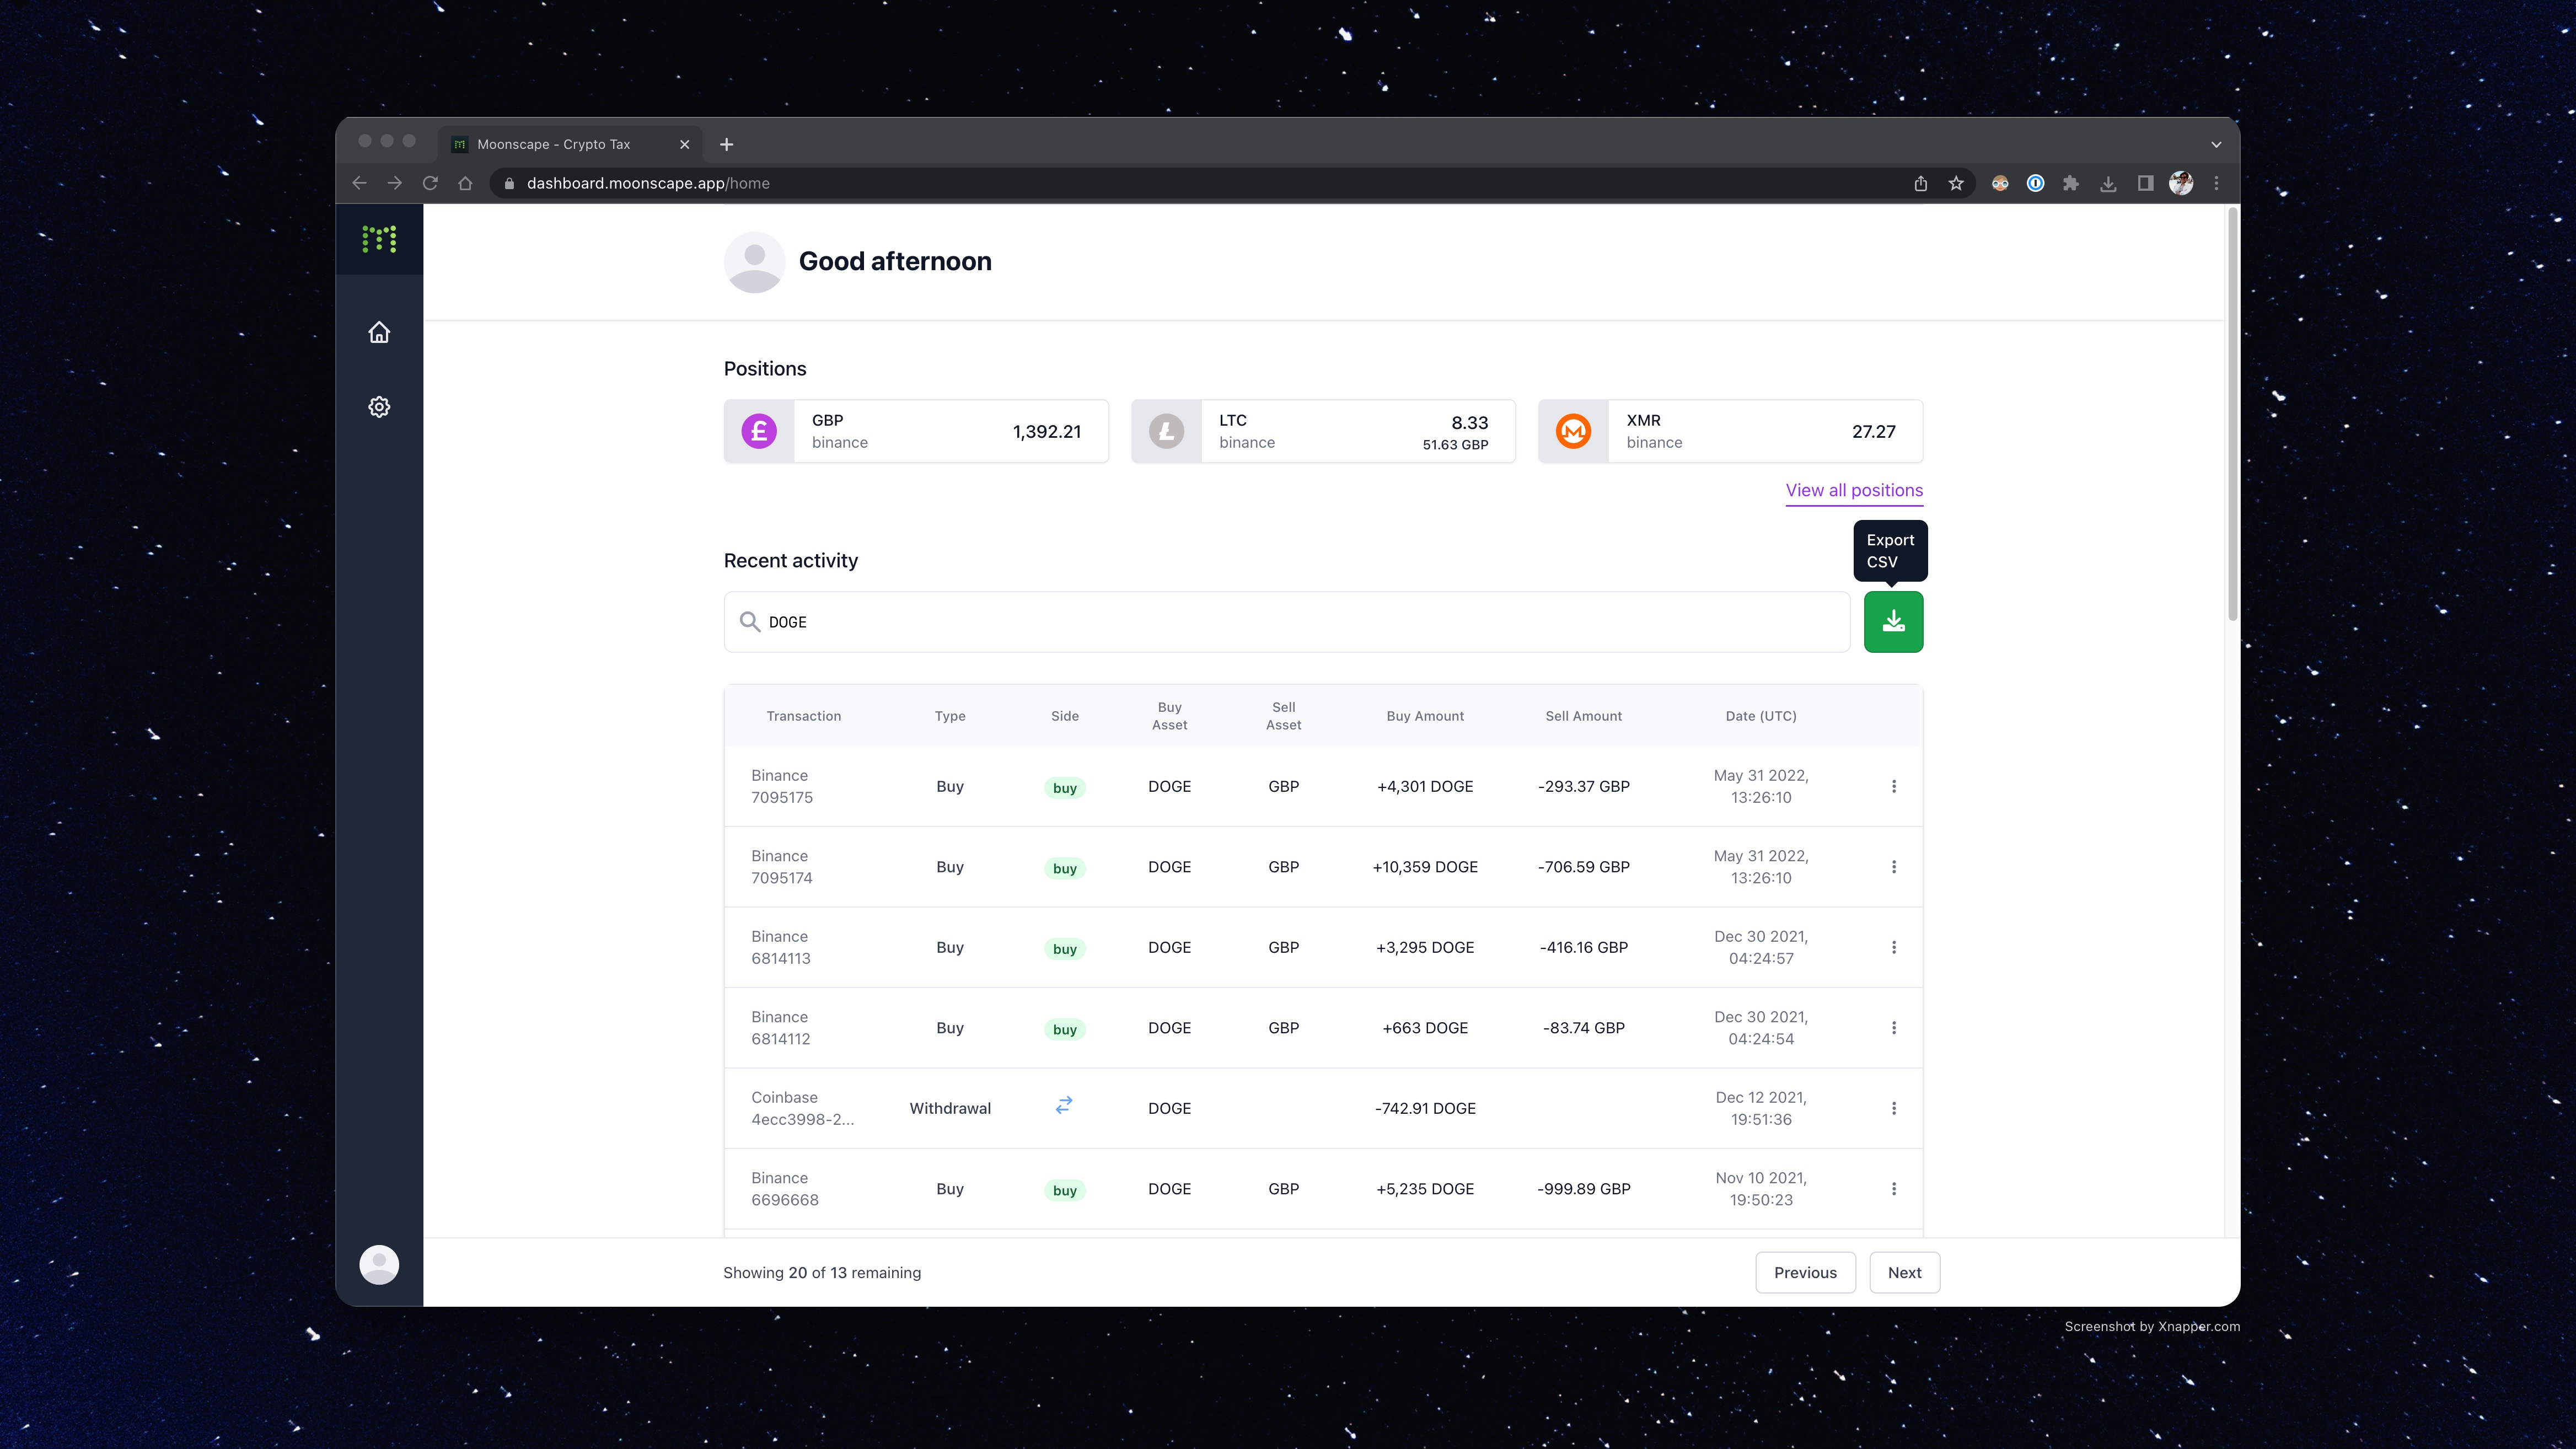The width and height of the screenshot is (2576, 1449).
Task: Toggle browser side panel icon
Action: (x=2145, y=183)
